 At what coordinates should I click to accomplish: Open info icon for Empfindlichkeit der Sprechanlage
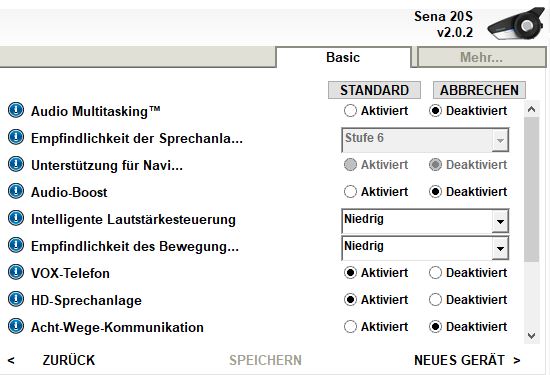coord(16,137)
